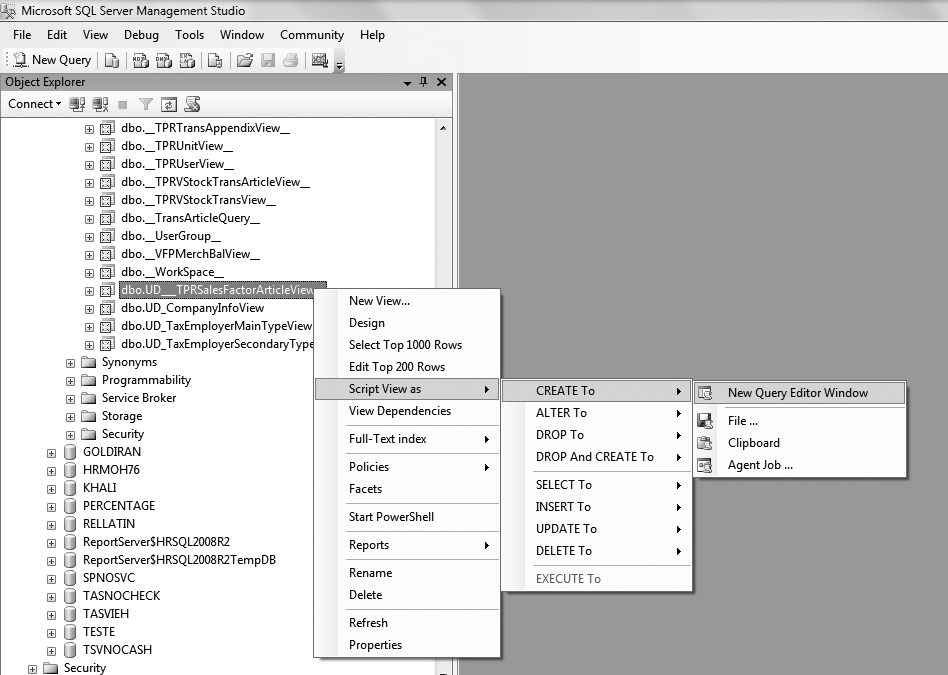Image resolution: width=948 pixels, height=675 pixels.
Task: Click the Database Engine Query toolbar icon
Action: [x=112, y=60]
